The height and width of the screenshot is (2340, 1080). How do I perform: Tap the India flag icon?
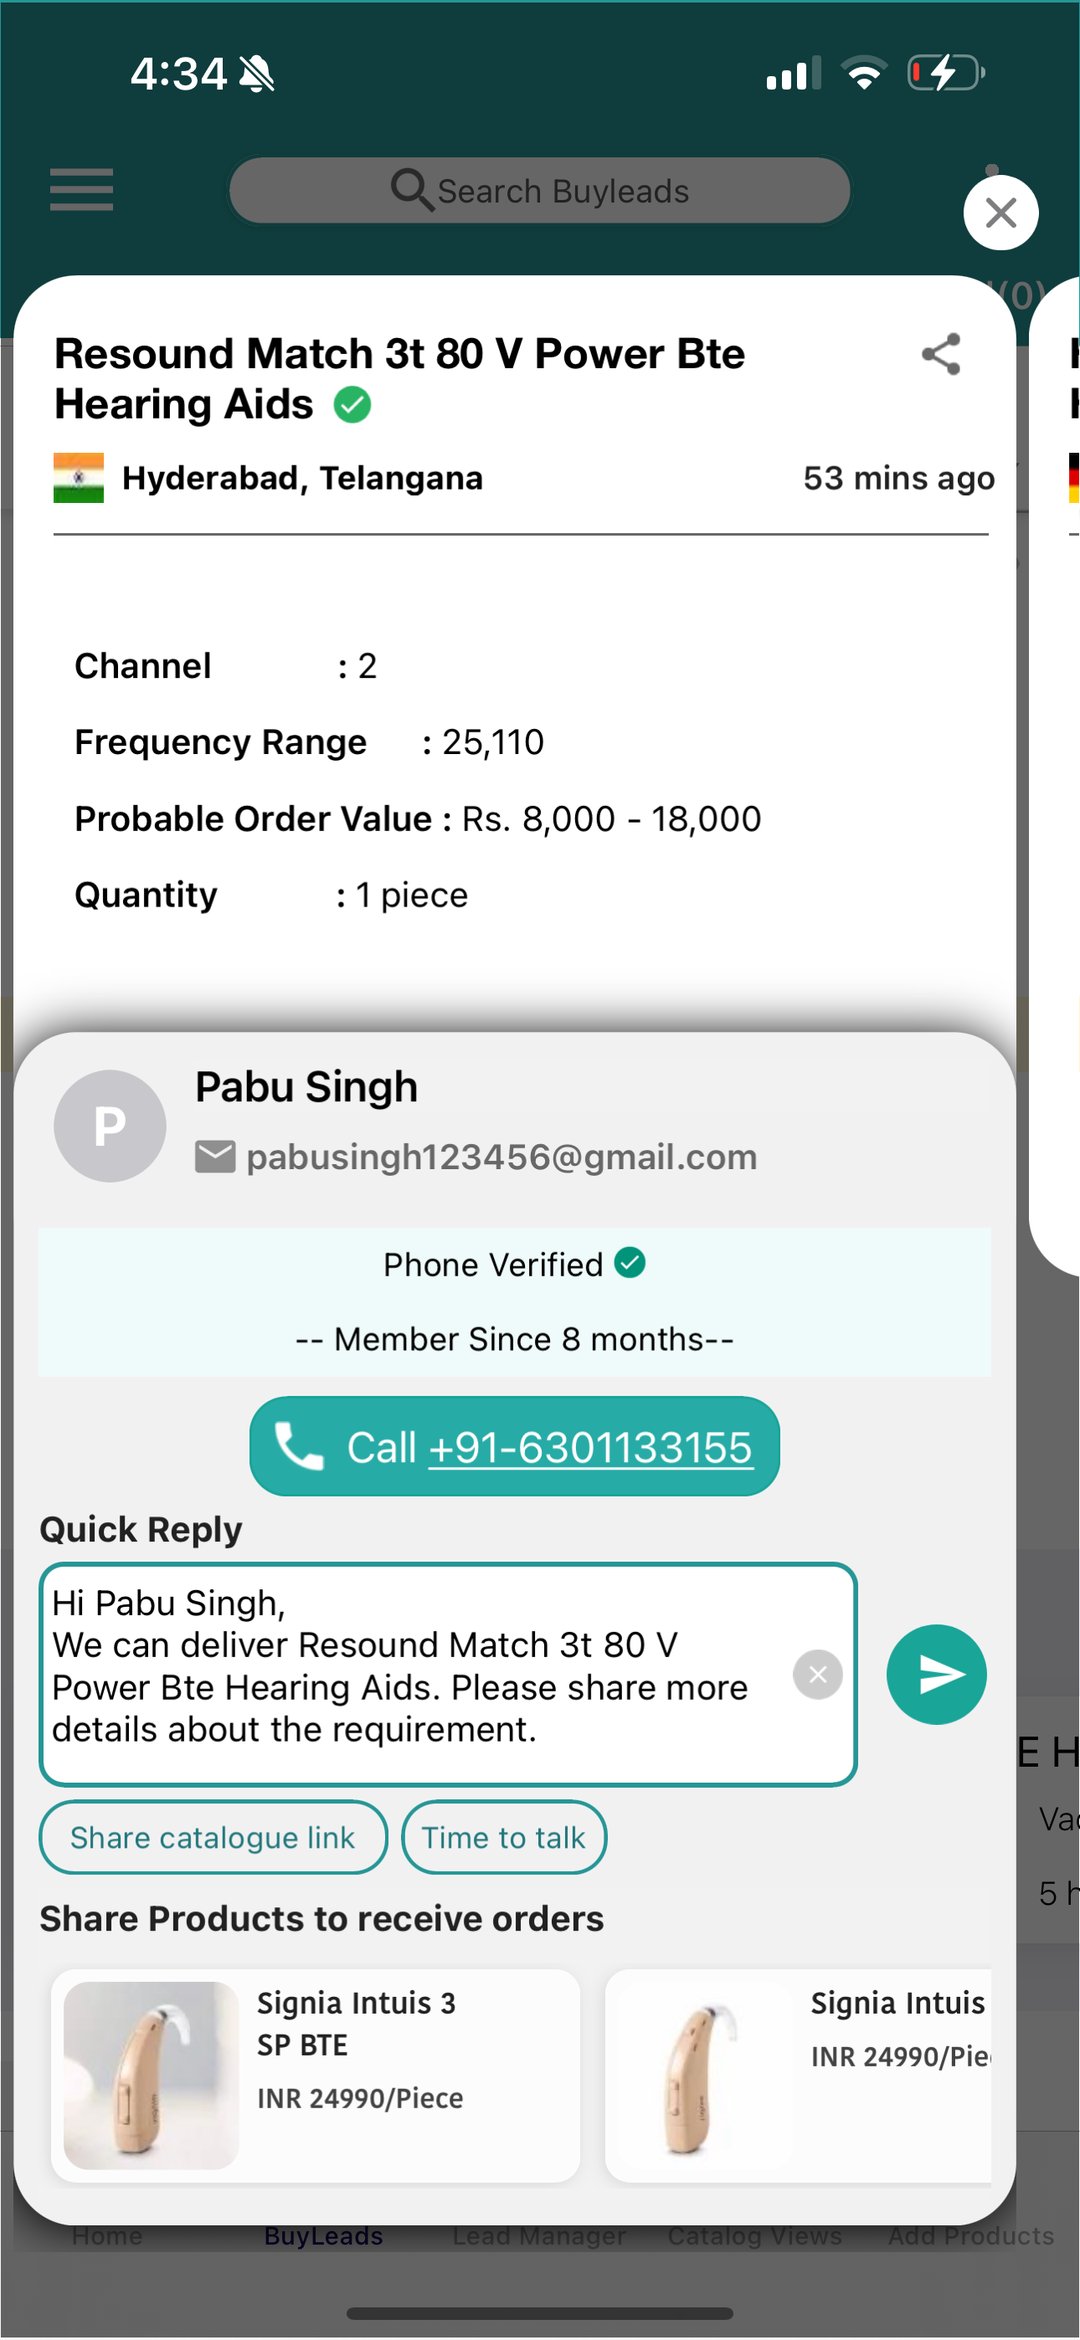pos(79,478)
